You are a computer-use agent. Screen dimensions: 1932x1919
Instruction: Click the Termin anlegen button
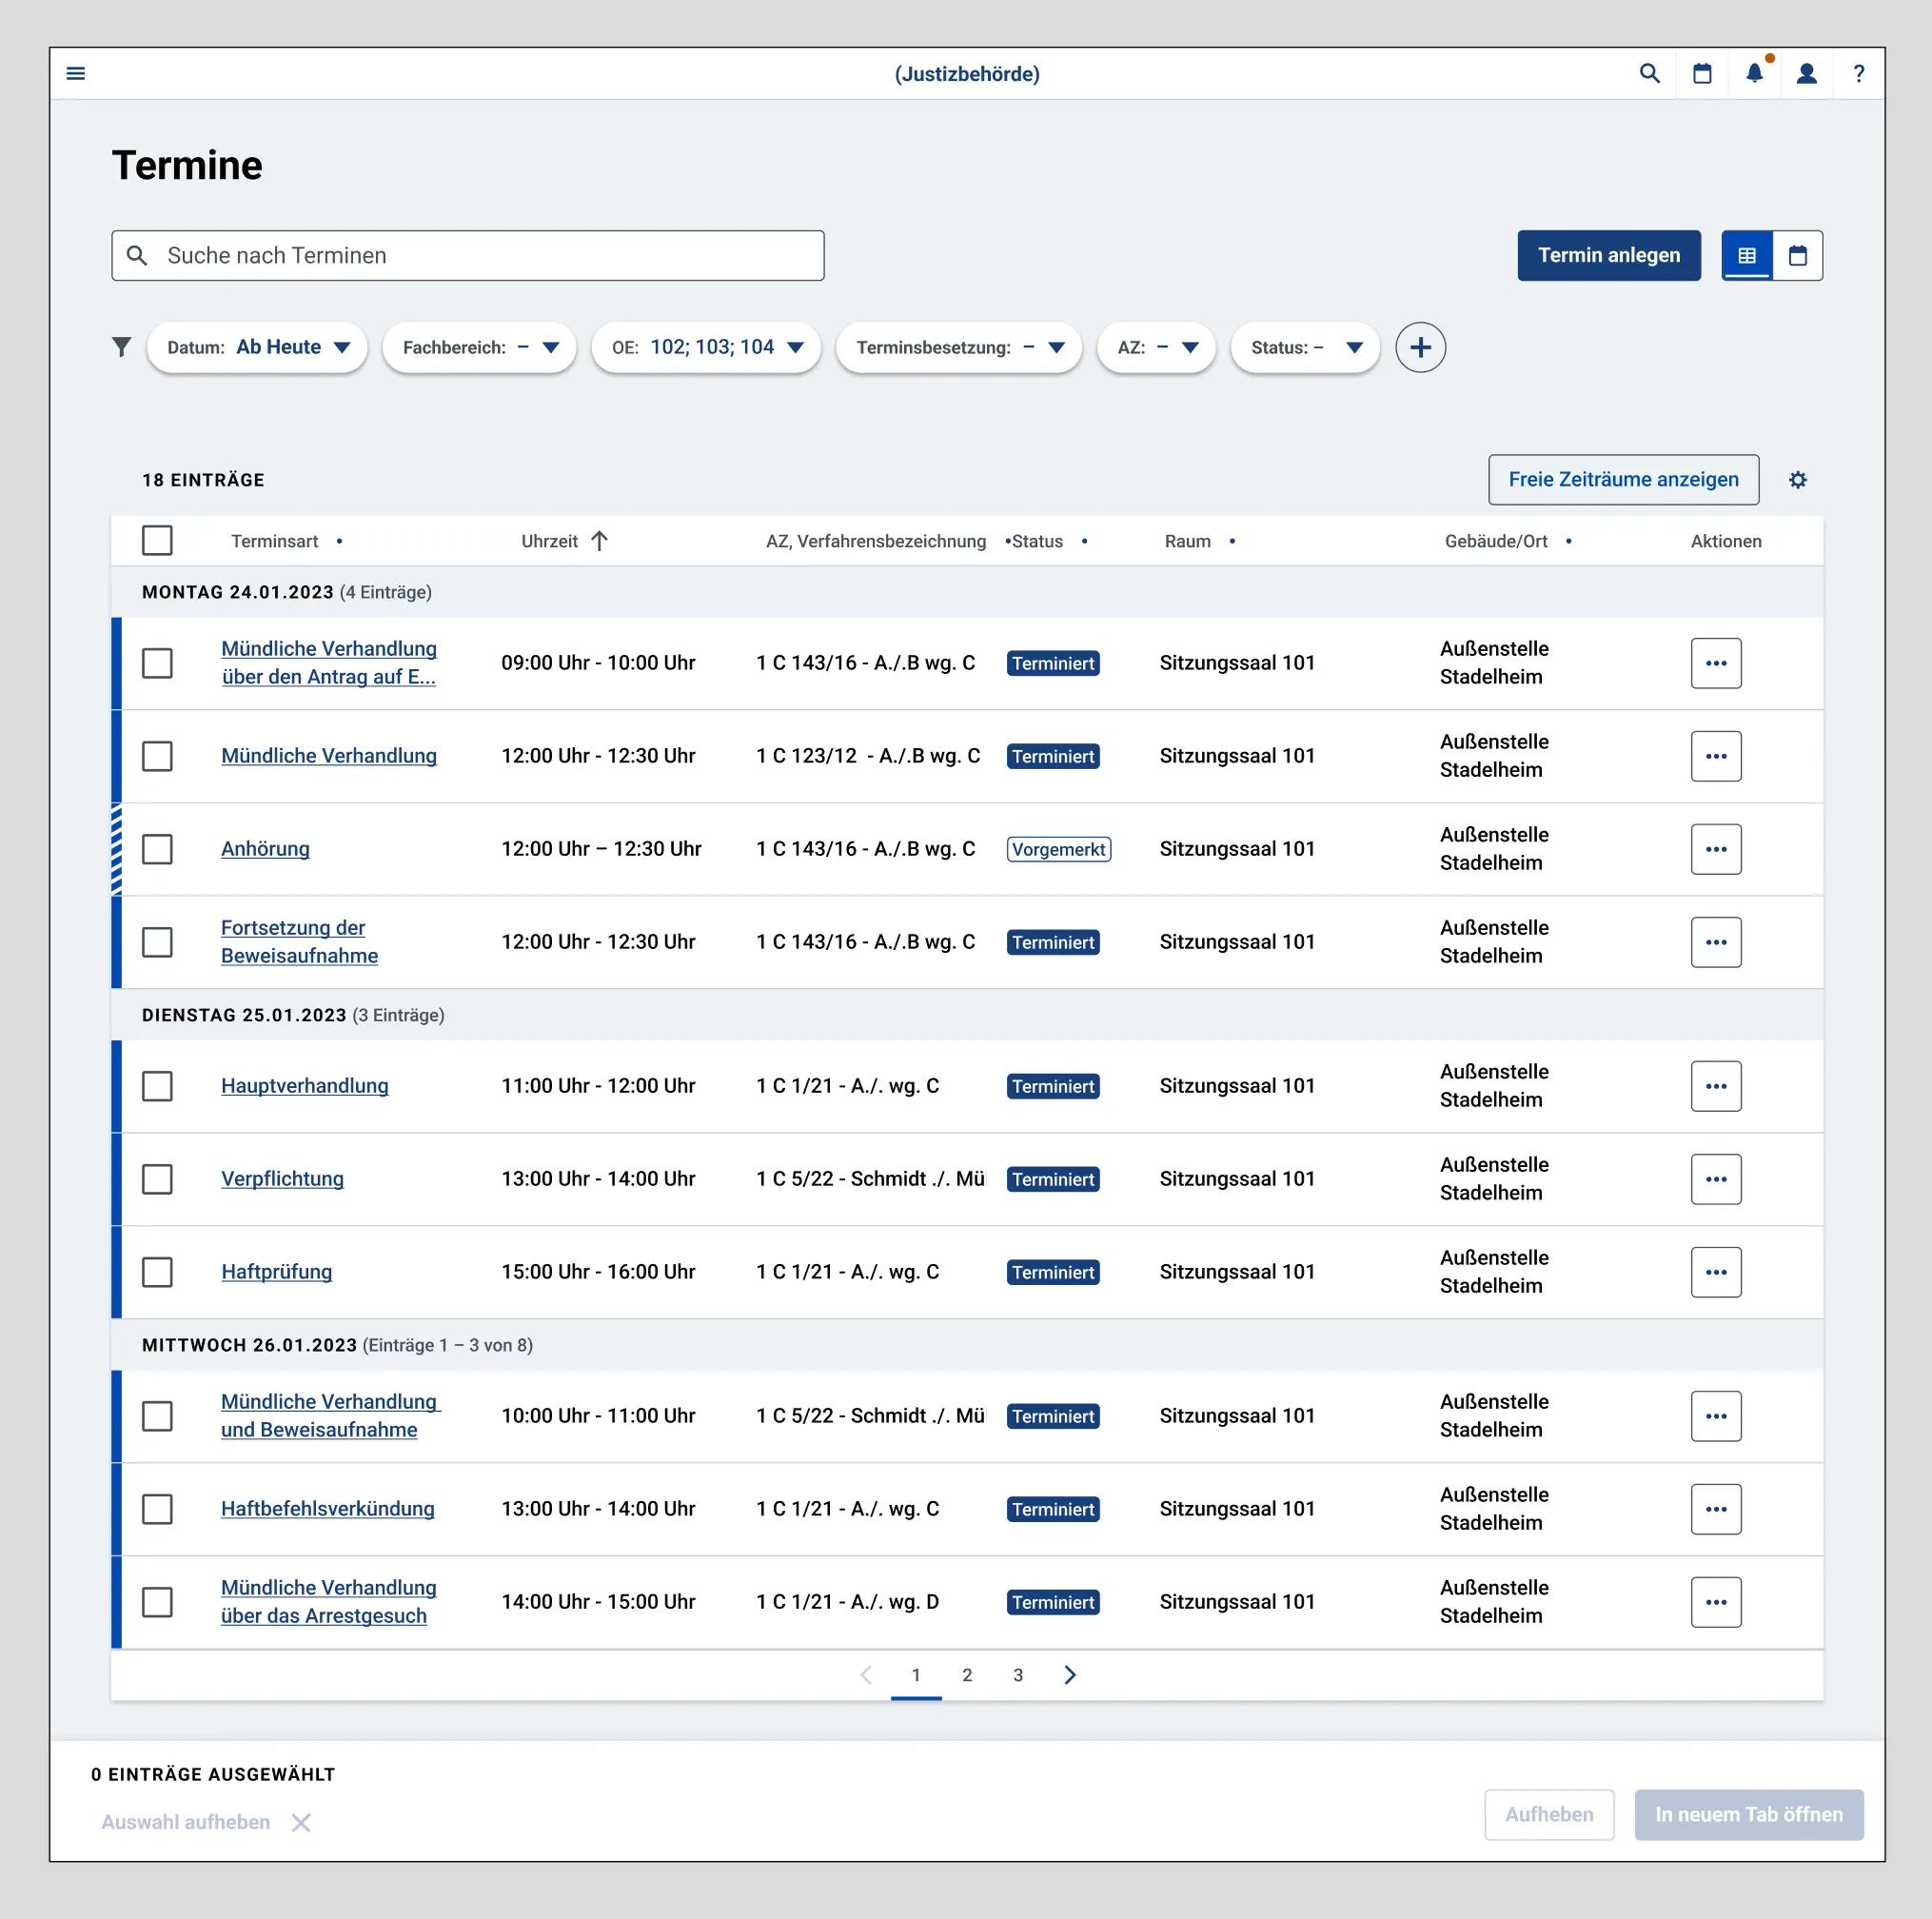(1608, 255)
